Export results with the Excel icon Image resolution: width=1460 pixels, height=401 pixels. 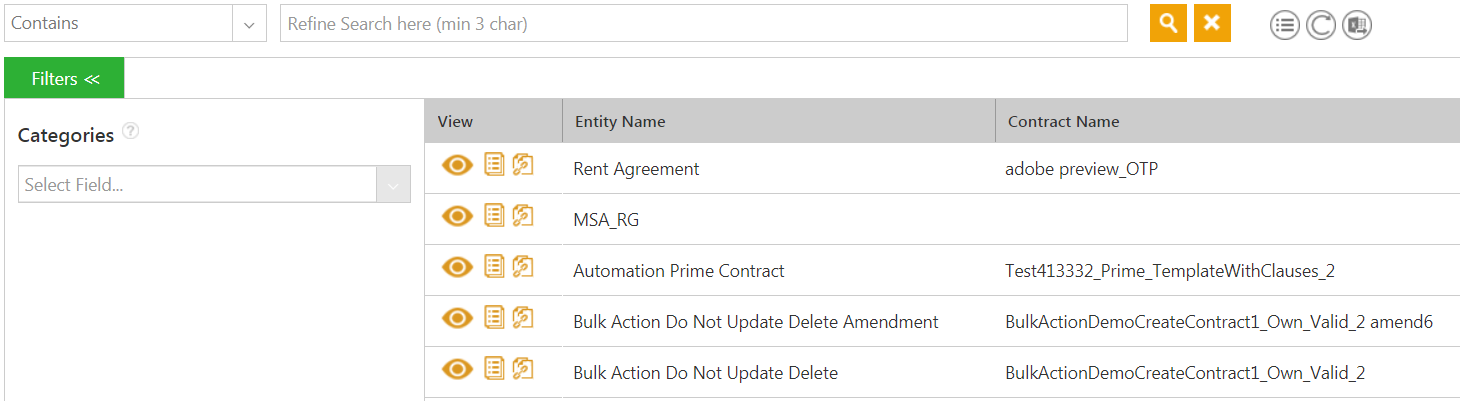(1357, 25)
